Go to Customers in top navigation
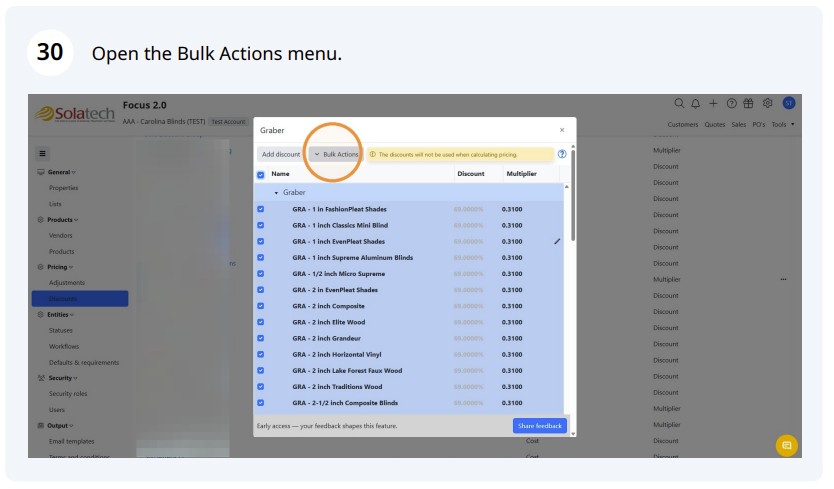This screenshot has width=834, height=489. (x=682, y=125)
